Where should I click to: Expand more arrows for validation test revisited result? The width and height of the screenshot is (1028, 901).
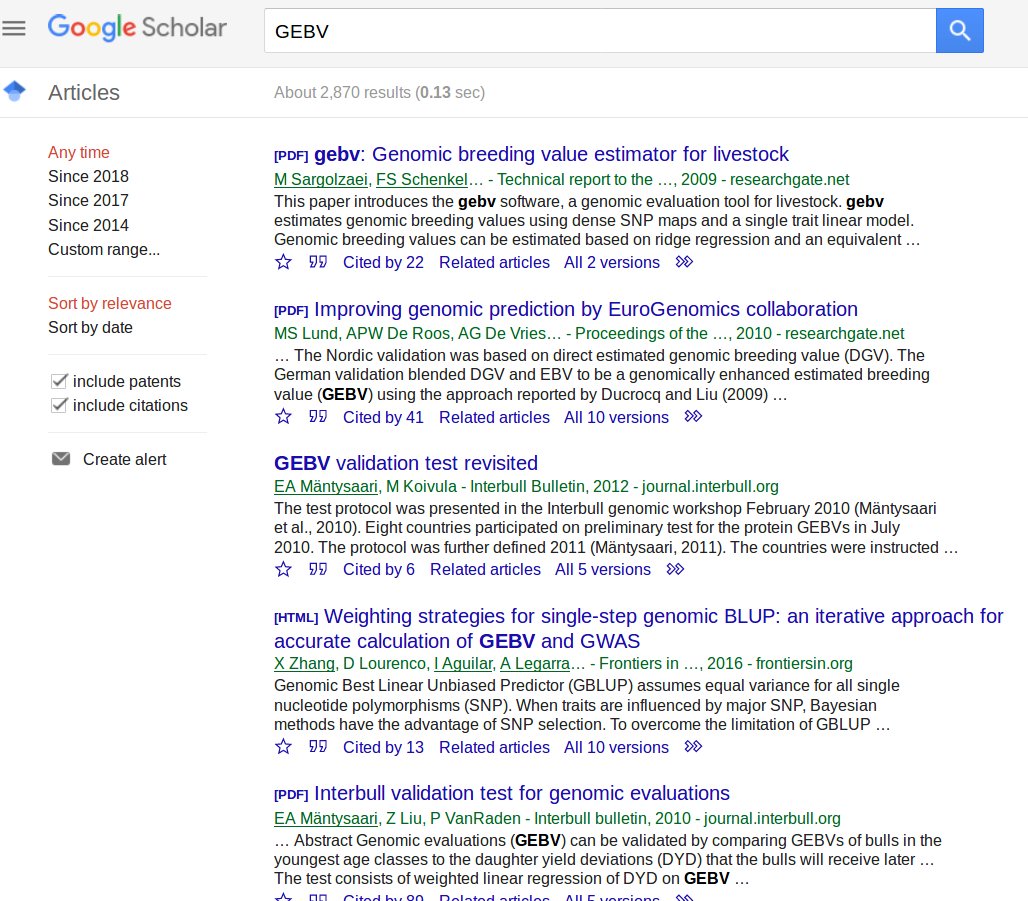pos(675,569)
